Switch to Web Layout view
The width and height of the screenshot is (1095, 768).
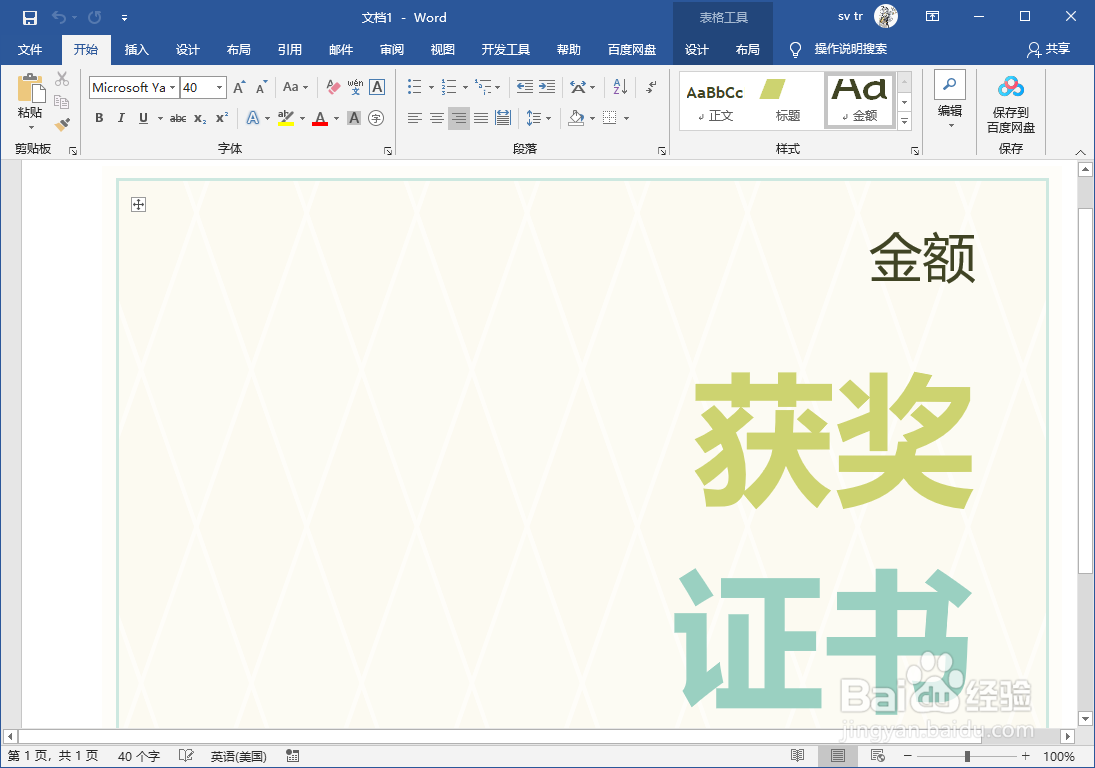(x=878, y=755)
